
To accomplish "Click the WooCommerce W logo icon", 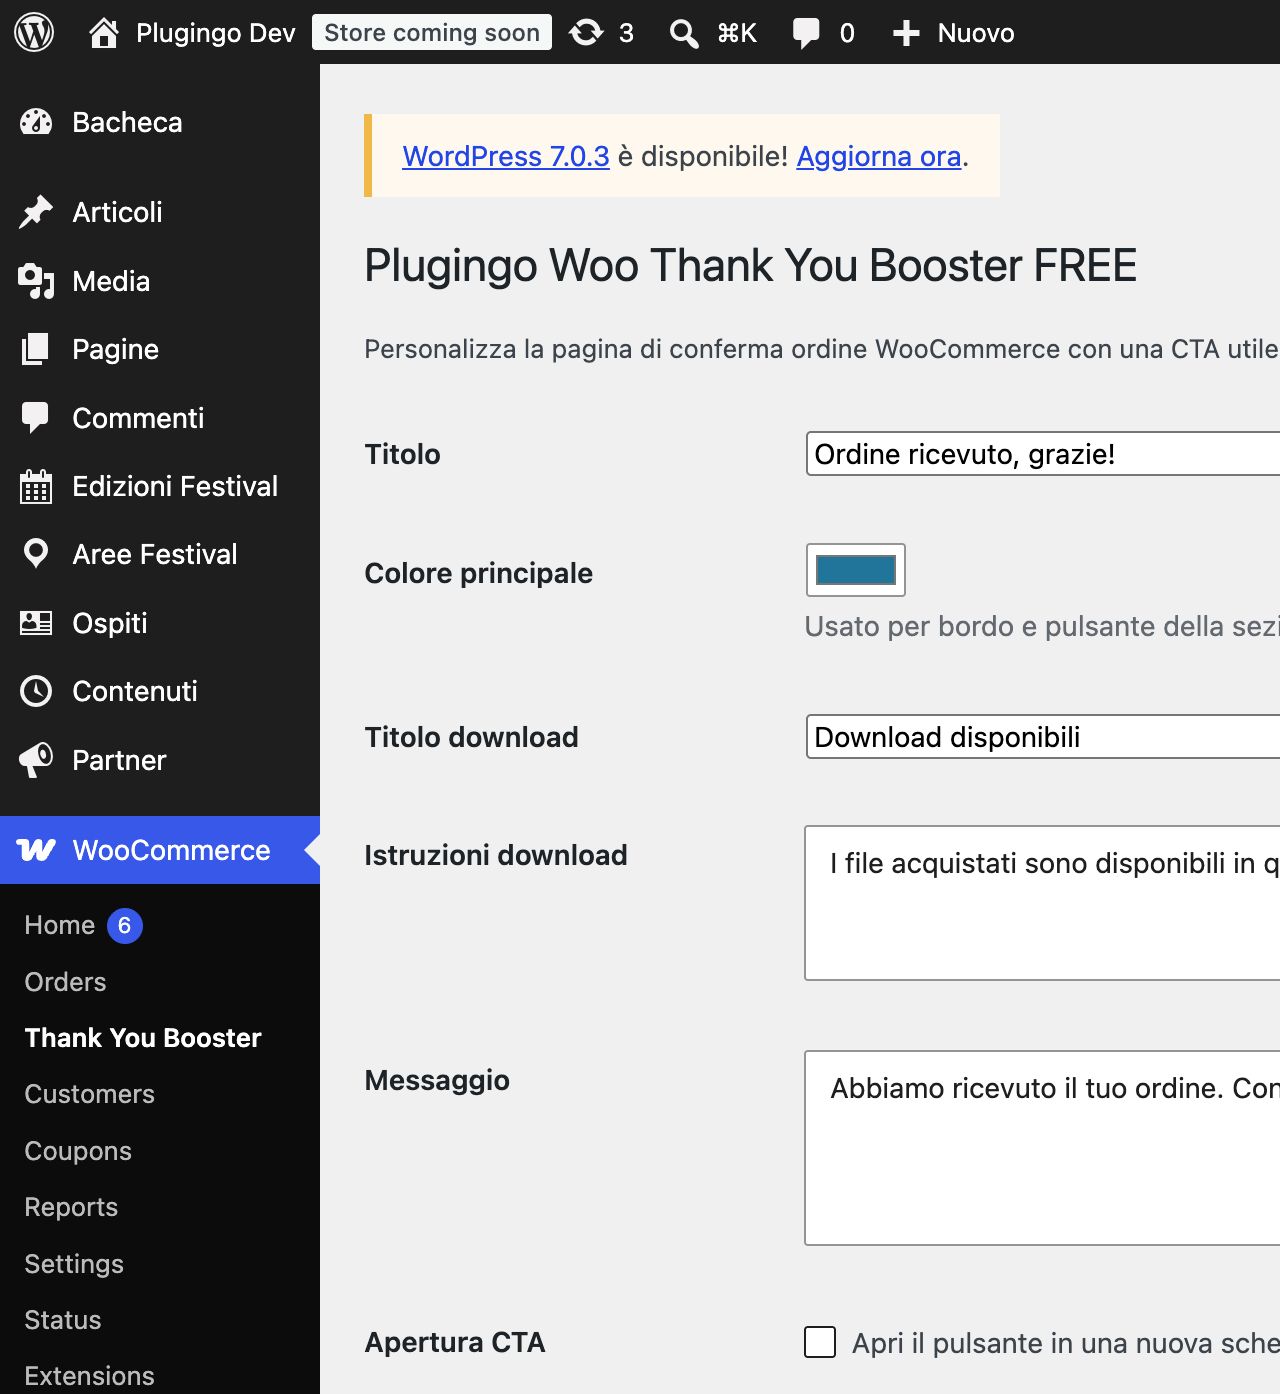I will coord(36,850).
